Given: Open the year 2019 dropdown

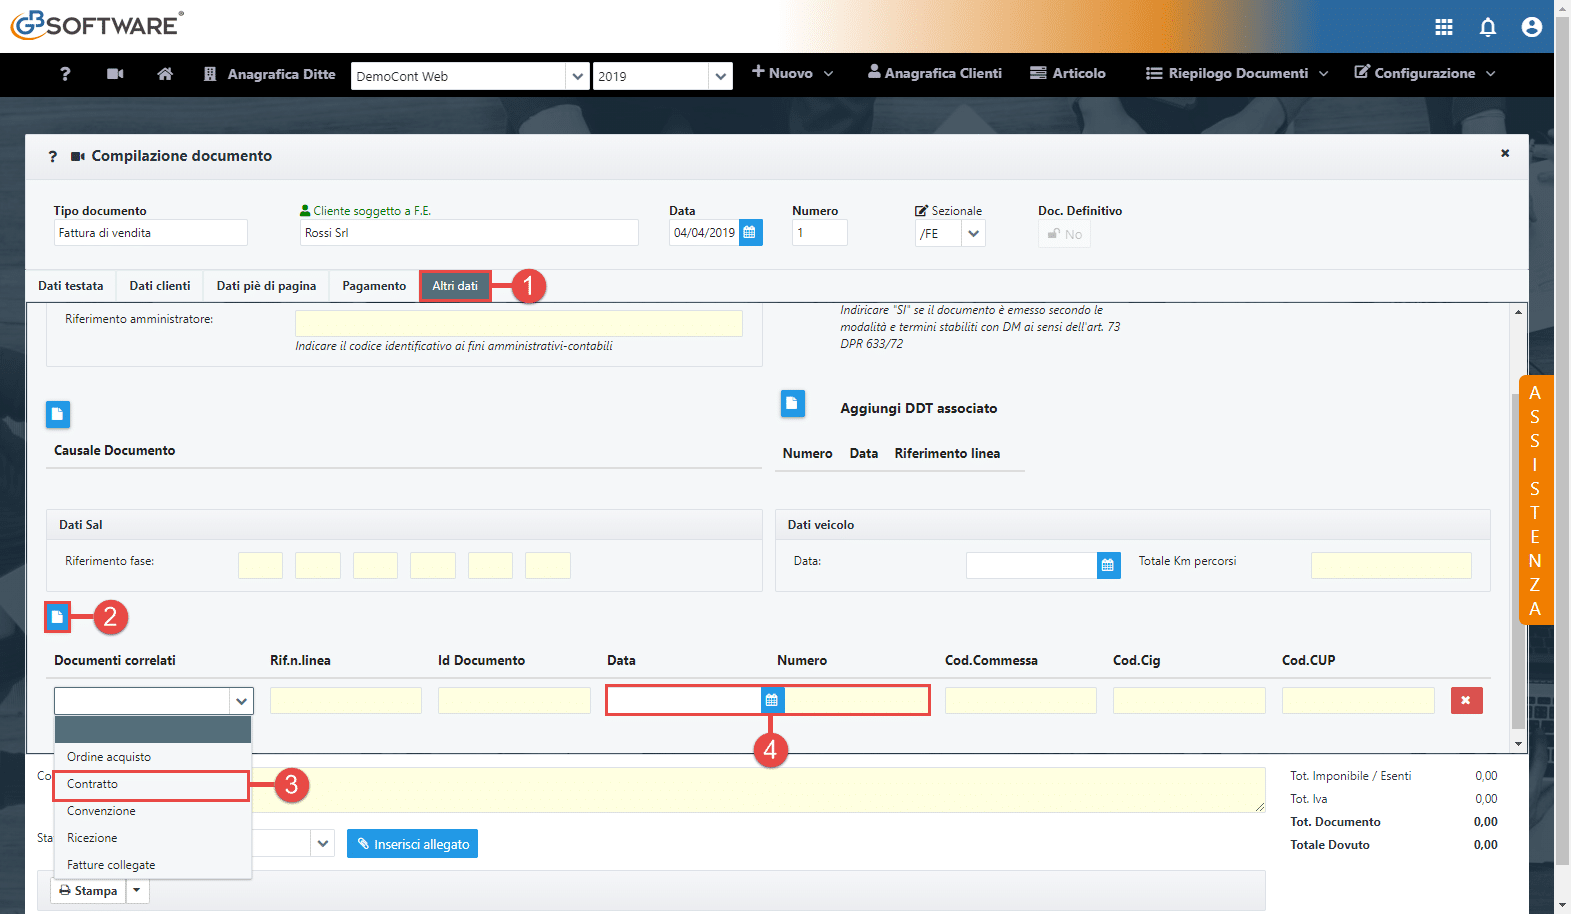Looking at the screenshot, I should point(720,76).
